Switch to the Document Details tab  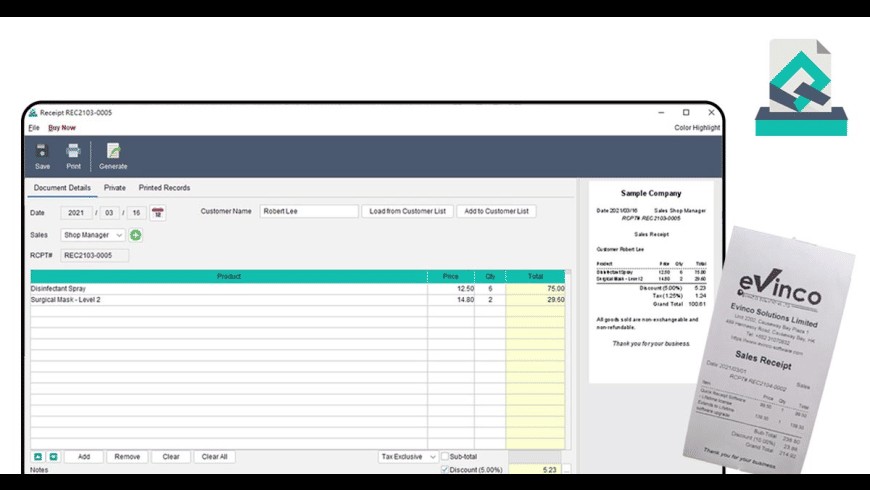click(x=62, y=188)
